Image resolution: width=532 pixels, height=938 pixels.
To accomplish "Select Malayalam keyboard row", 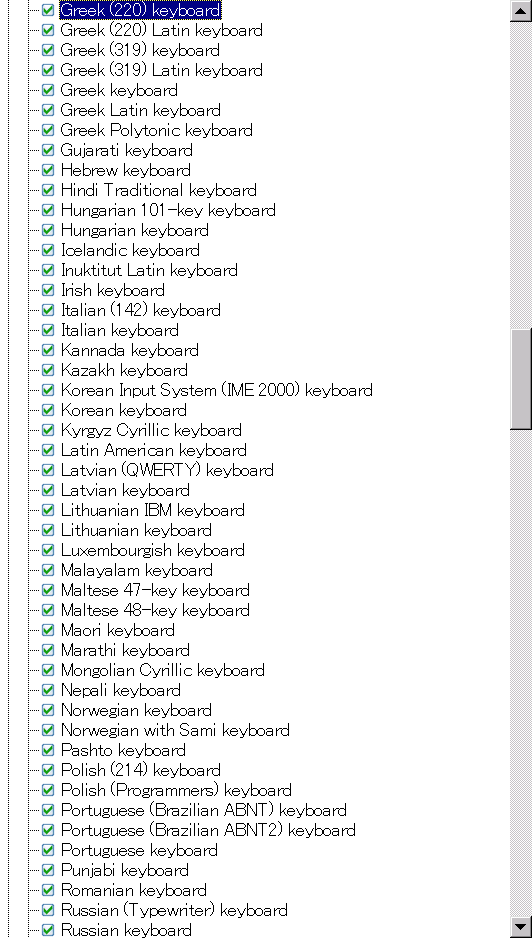I will (137, 570).
